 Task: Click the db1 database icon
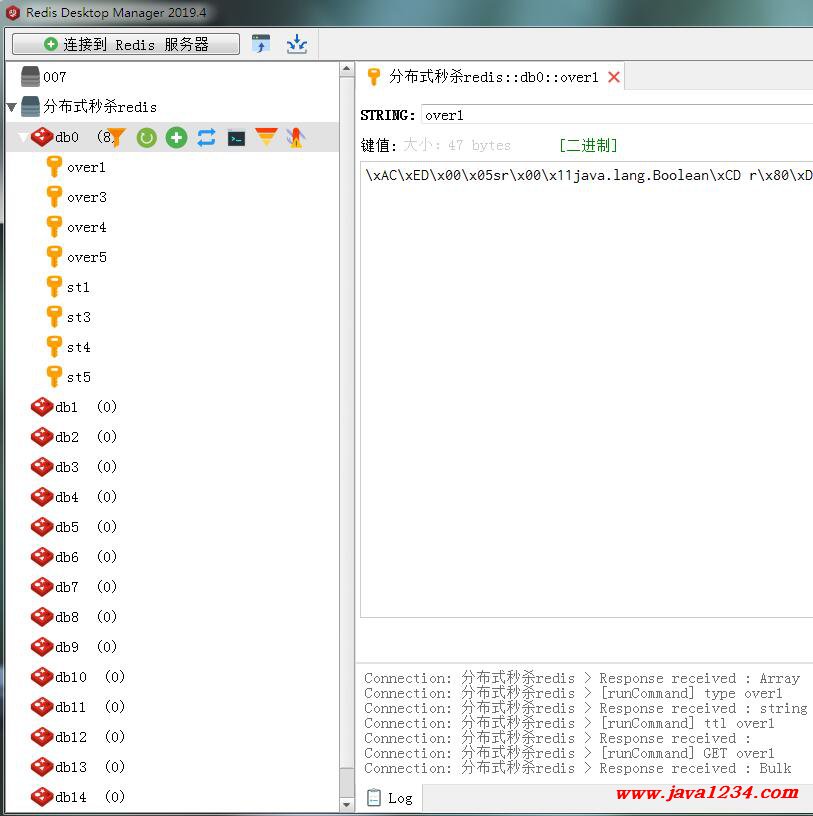pos(42,407)
